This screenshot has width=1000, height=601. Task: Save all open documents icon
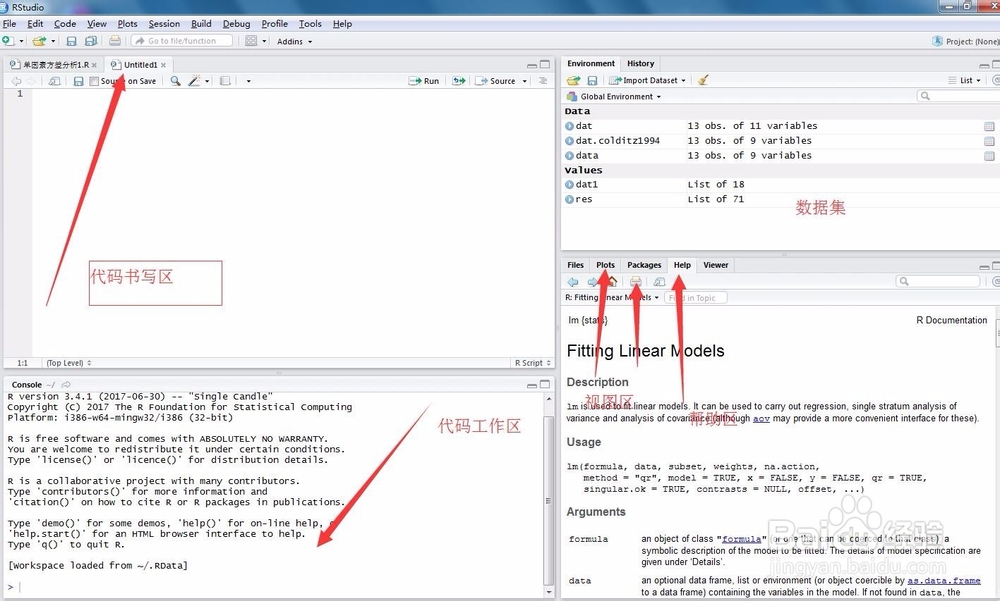91,41
